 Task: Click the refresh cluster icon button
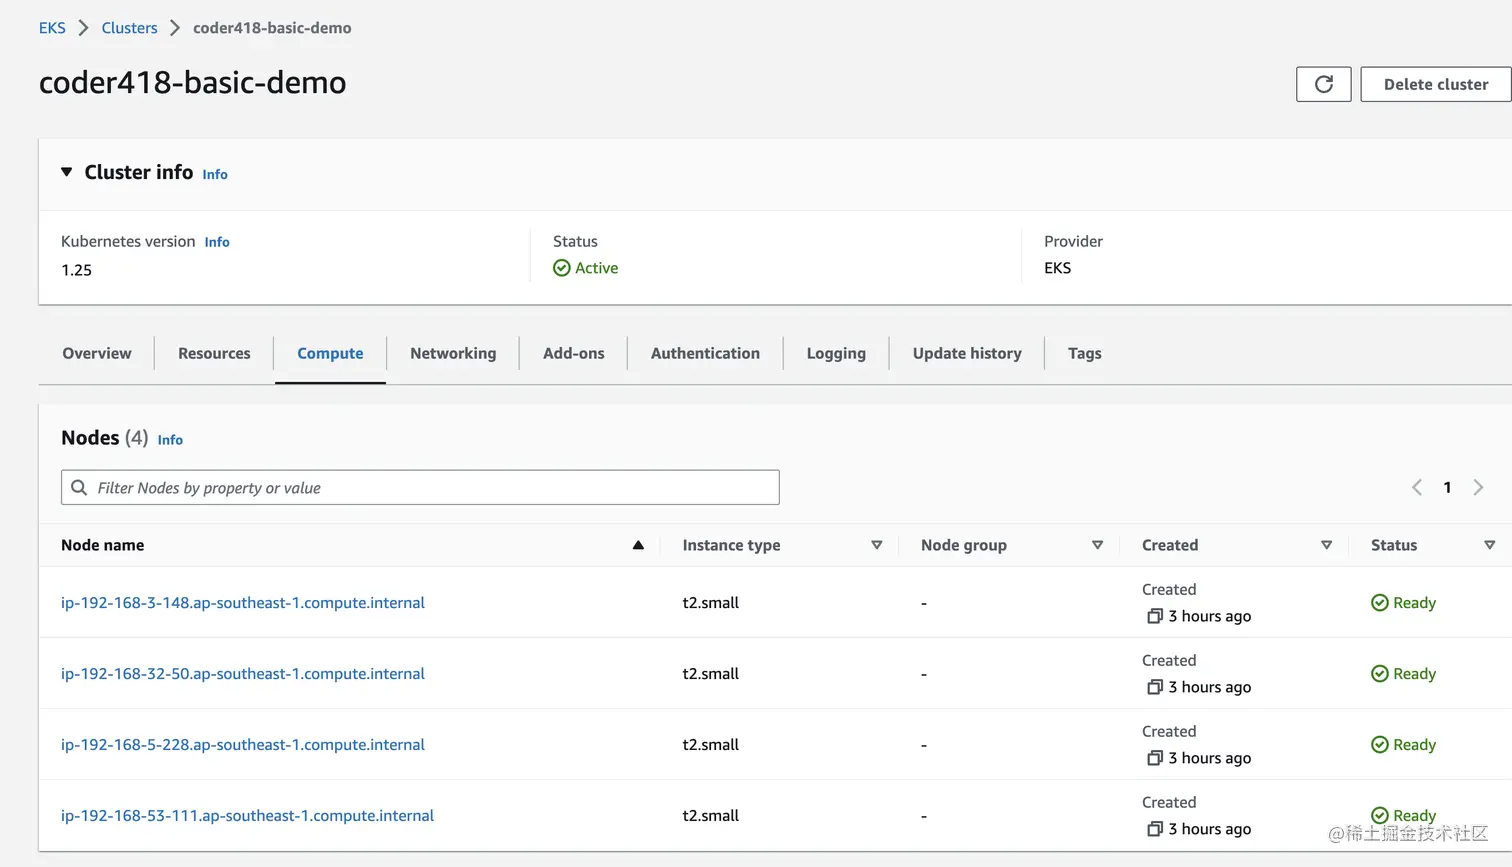coord(1323,85)
